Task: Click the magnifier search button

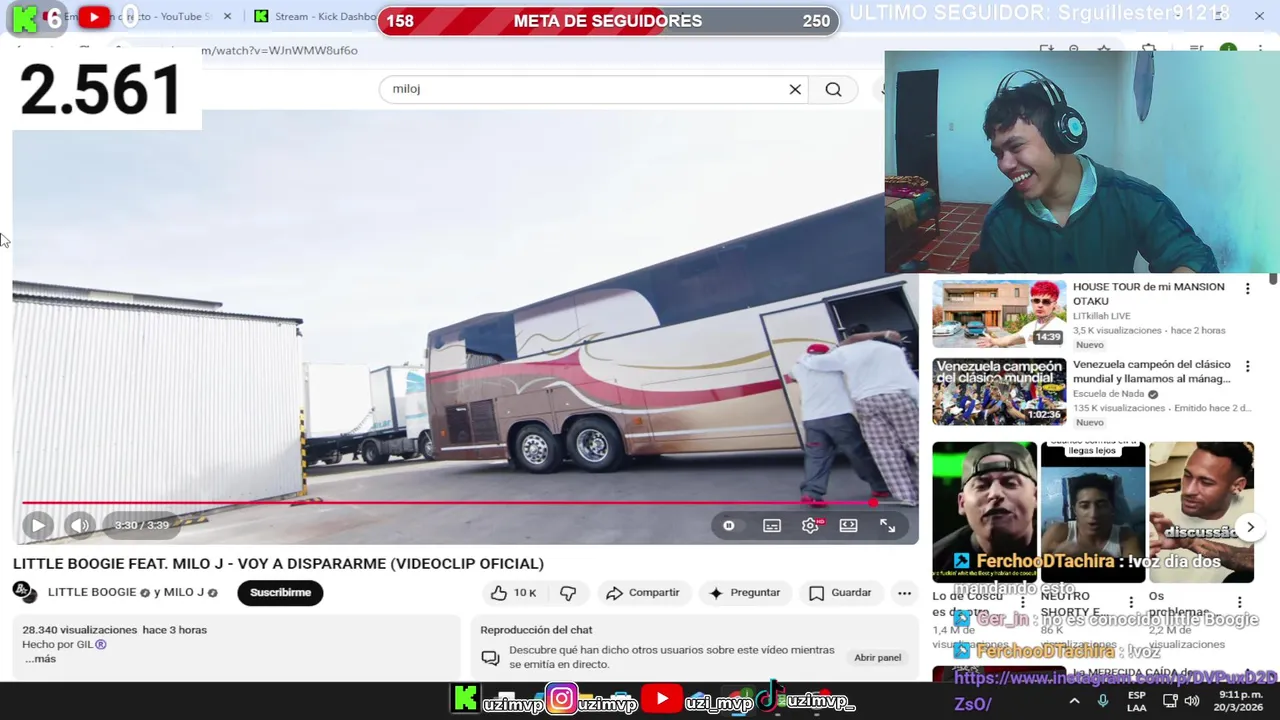Action: tap(833, 89)
